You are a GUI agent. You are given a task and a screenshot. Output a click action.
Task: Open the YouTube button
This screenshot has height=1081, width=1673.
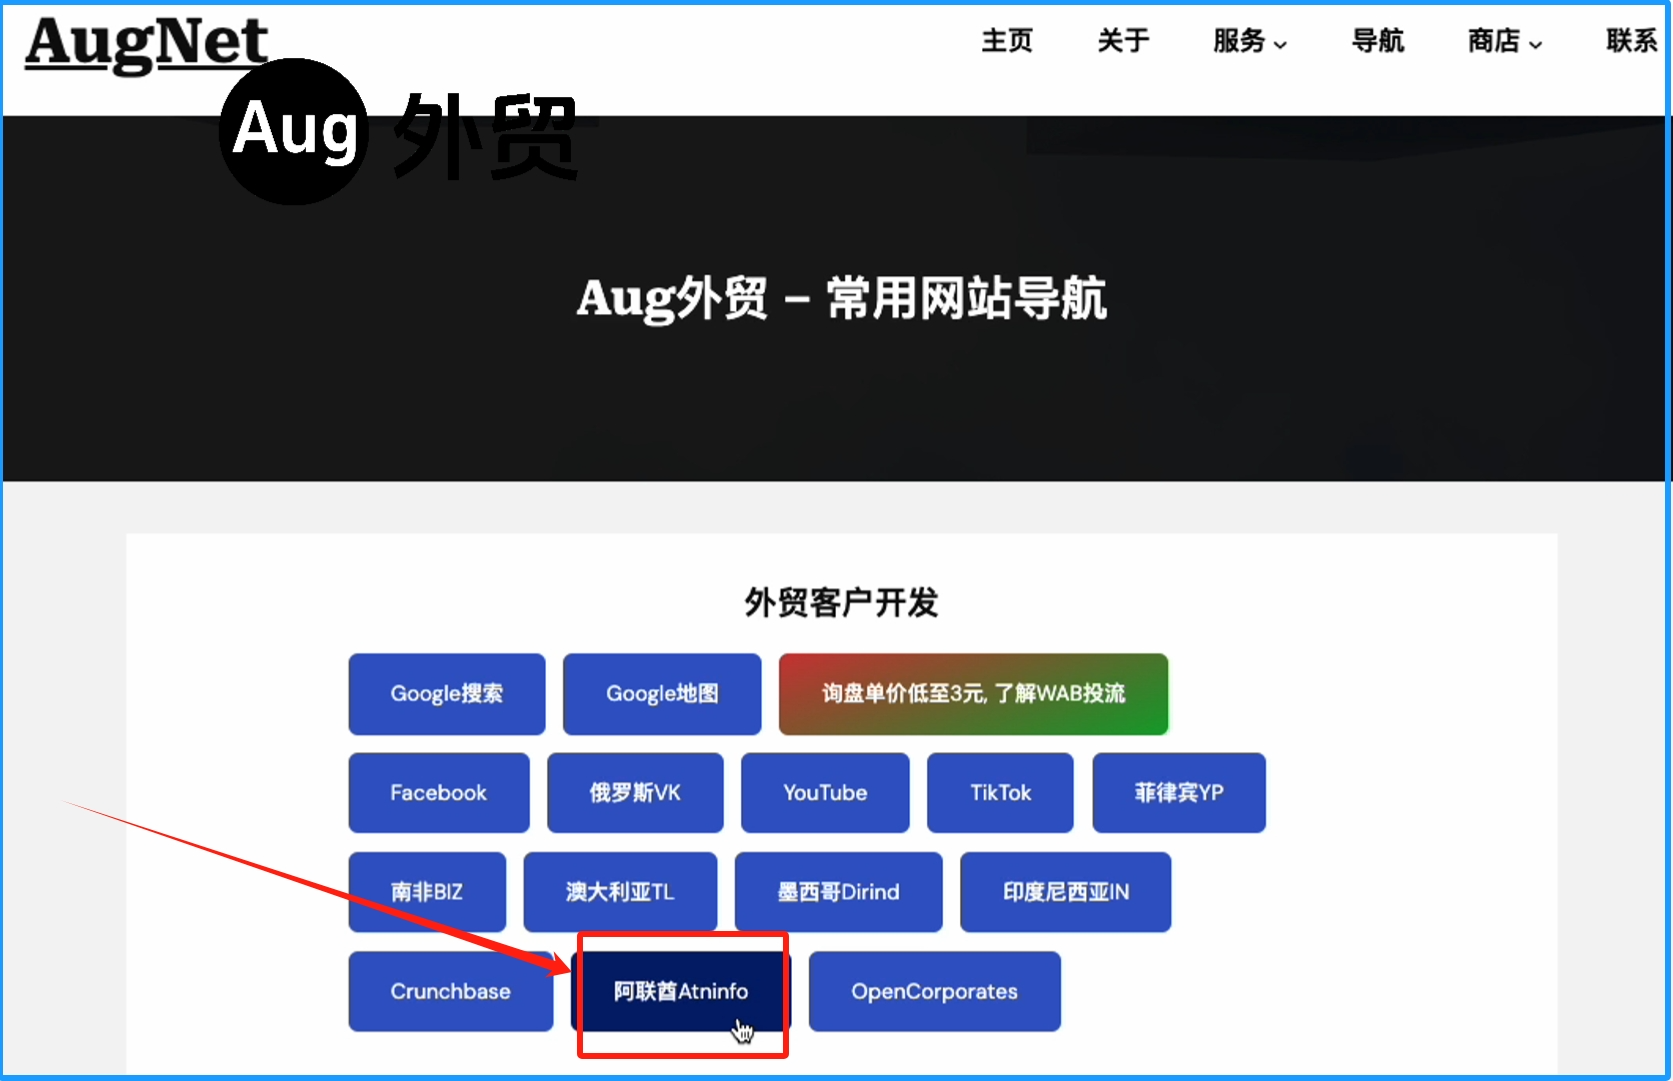click(825, 793)
